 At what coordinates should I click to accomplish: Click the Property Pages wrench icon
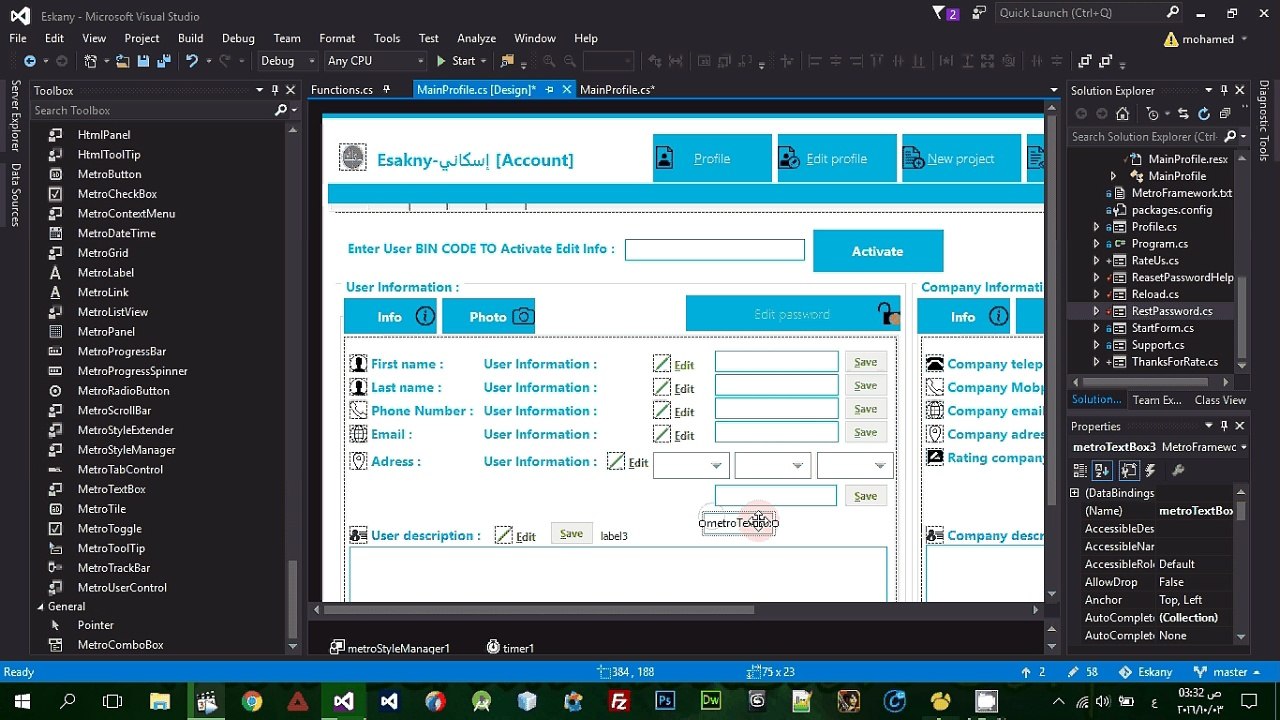pyautogui.click(x=1177, y=470)
